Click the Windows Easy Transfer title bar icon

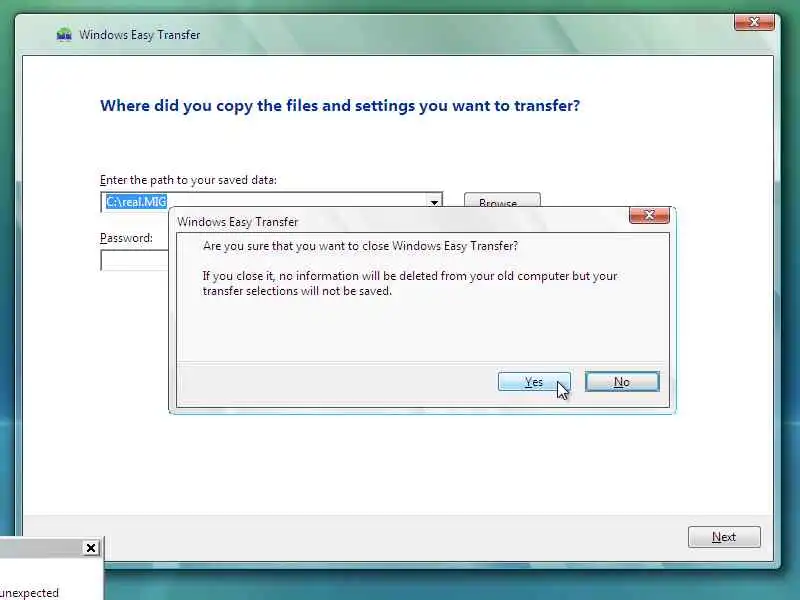pyautogui.click(x=64, y=35)
